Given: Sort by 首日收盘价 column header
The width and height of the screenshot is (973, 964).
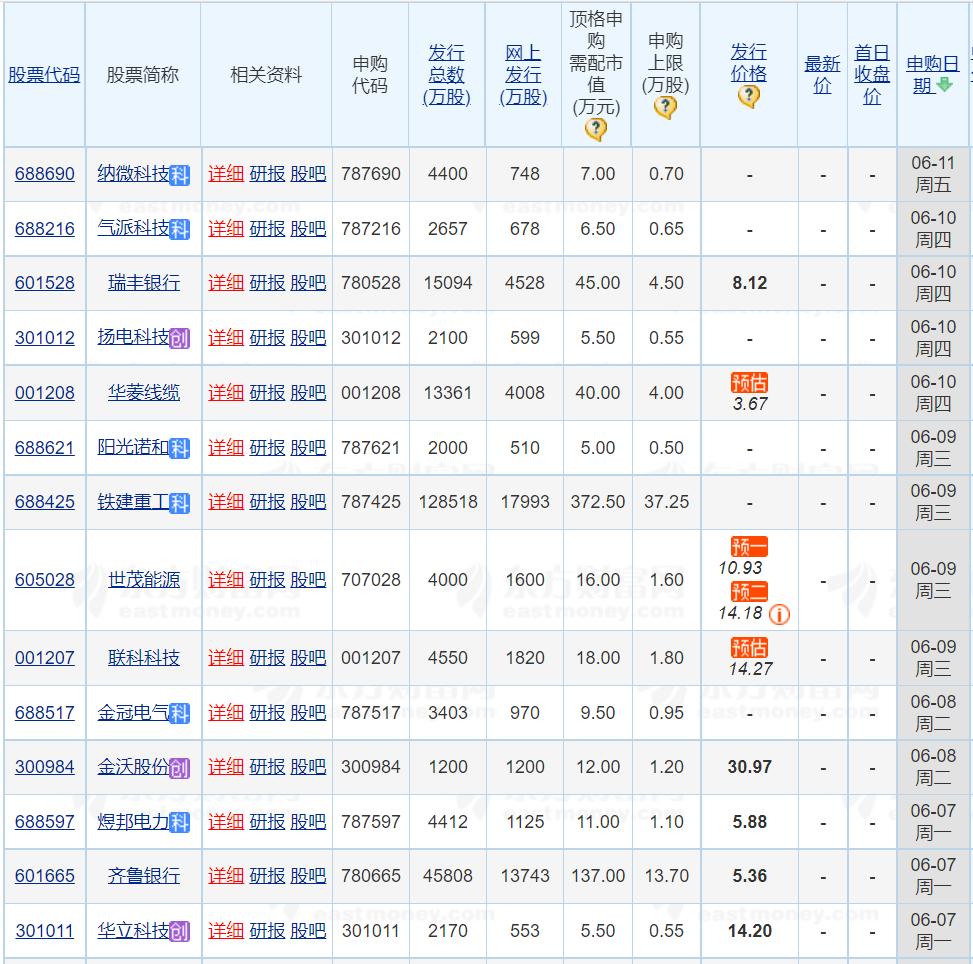Looking at the screenshot, I should pos(872,75).
